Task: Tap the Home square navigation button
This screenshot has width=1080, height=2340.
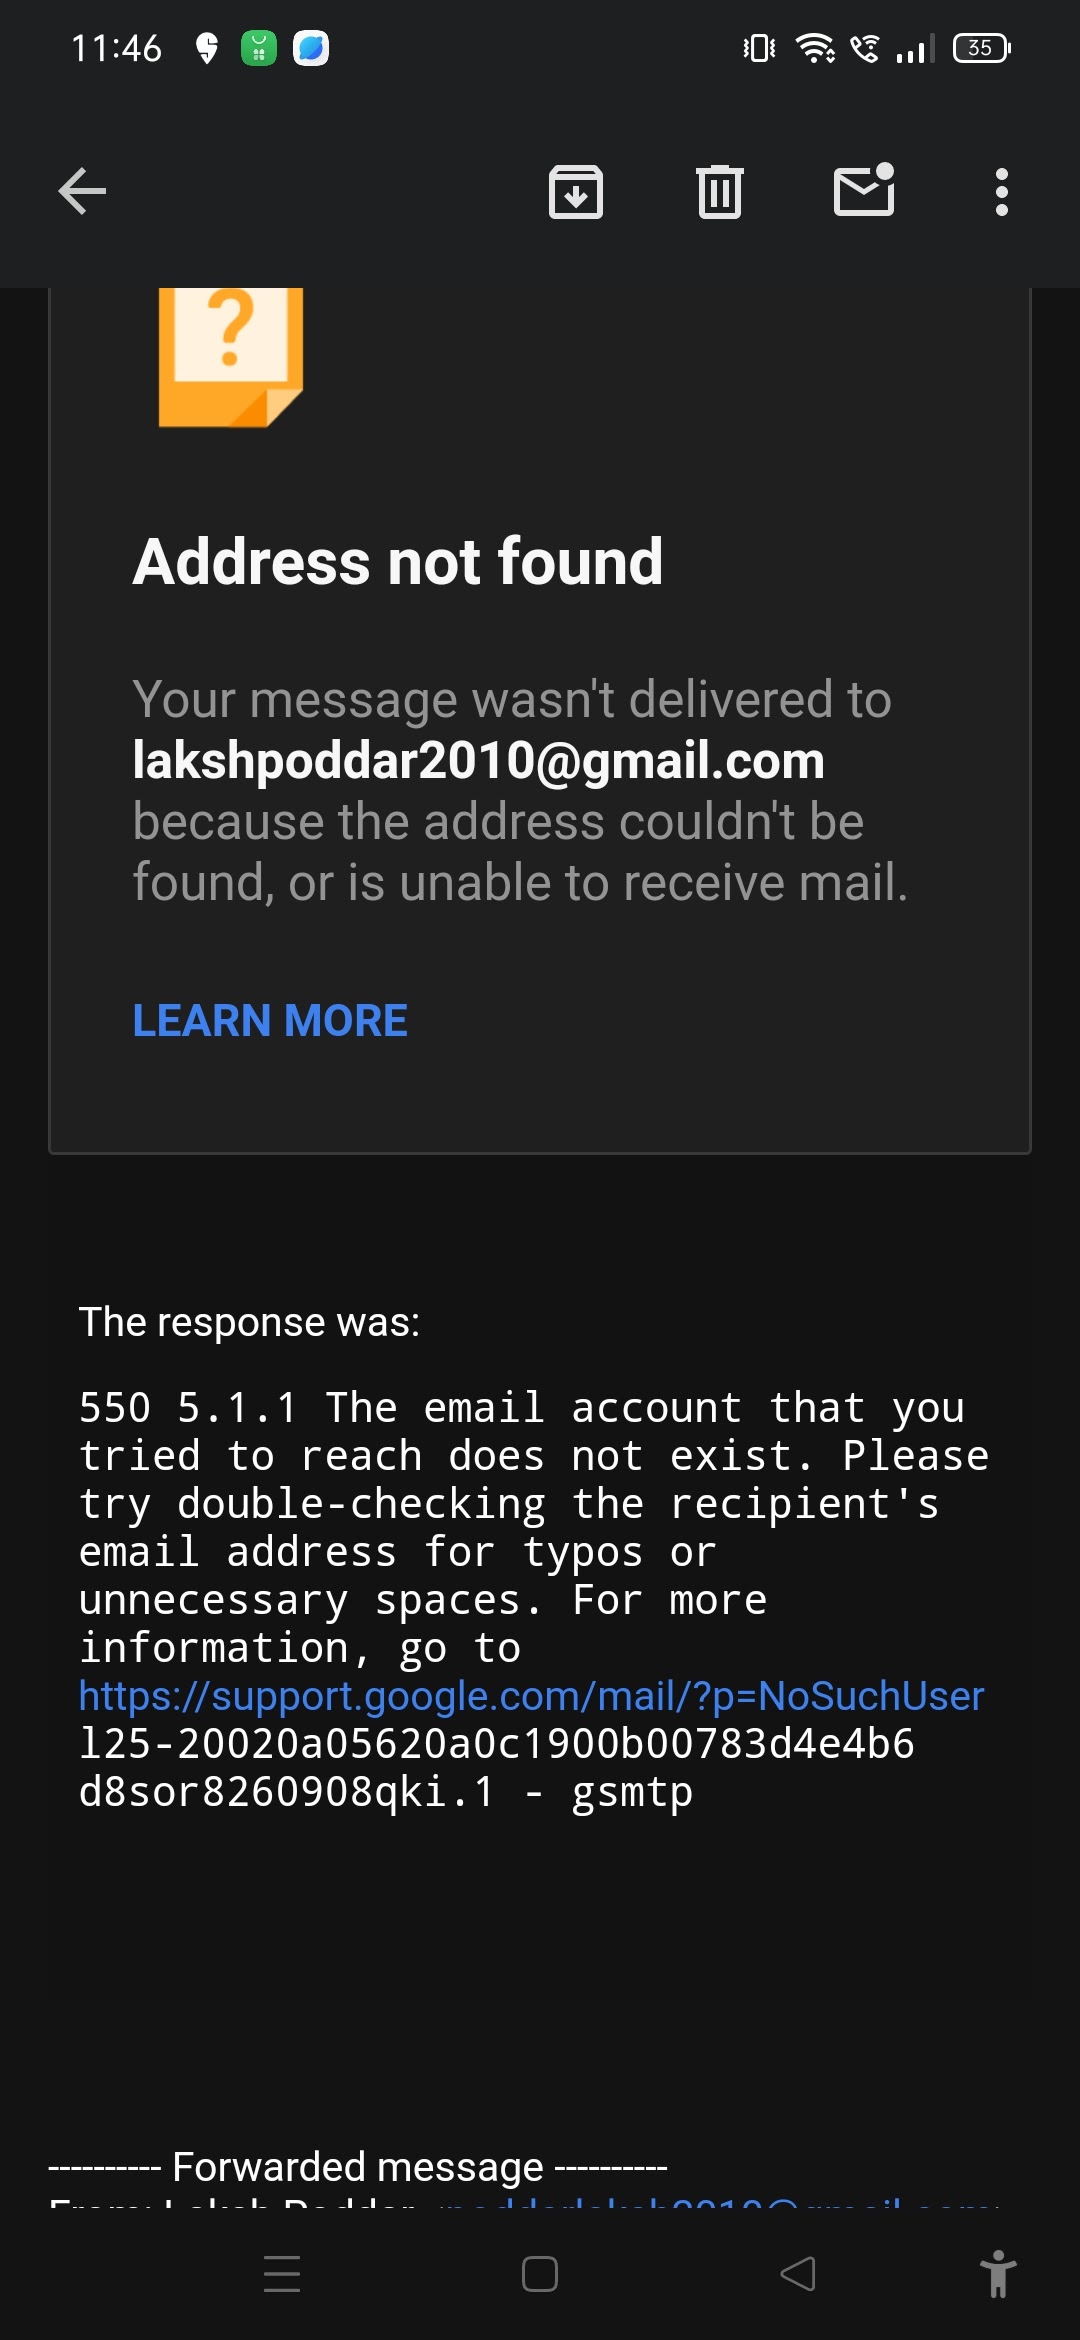Action: pyautogui.click(x=540, y=2273)
